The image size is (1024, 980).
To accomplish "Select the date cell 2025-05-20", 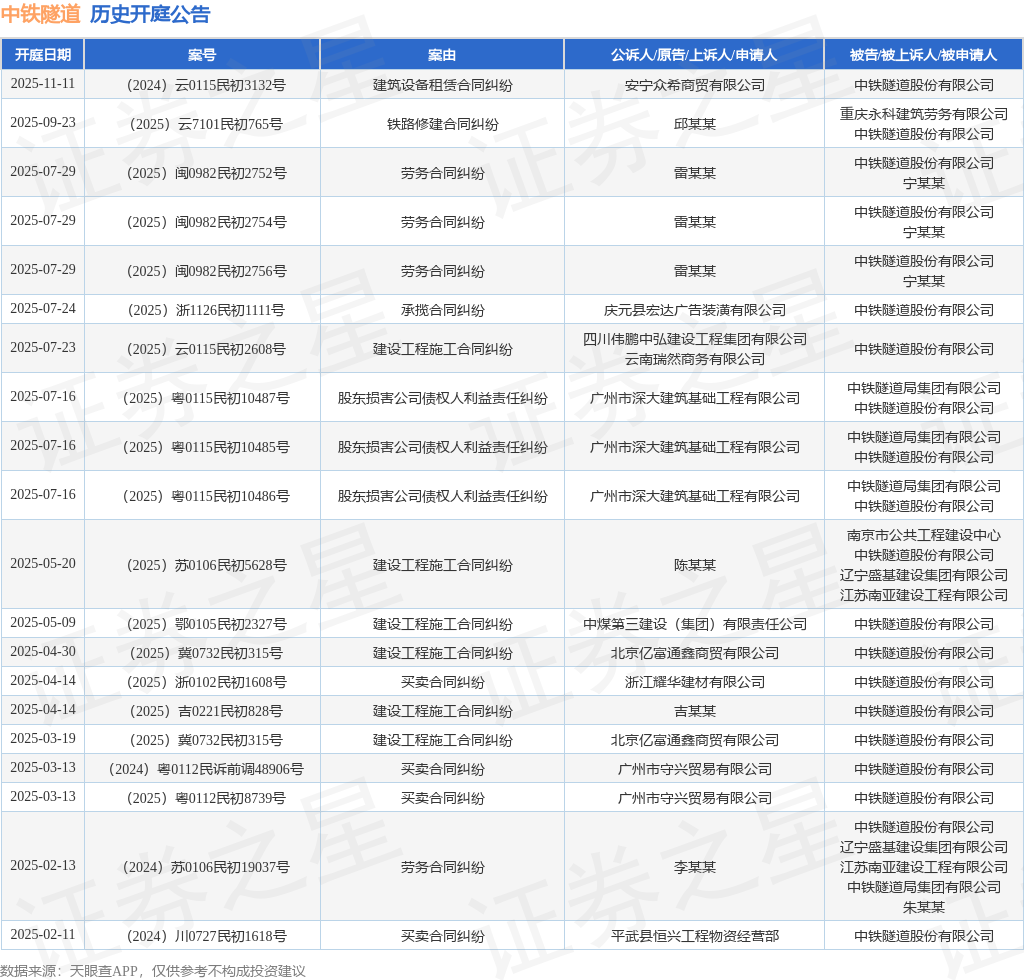I will point(42,564).
